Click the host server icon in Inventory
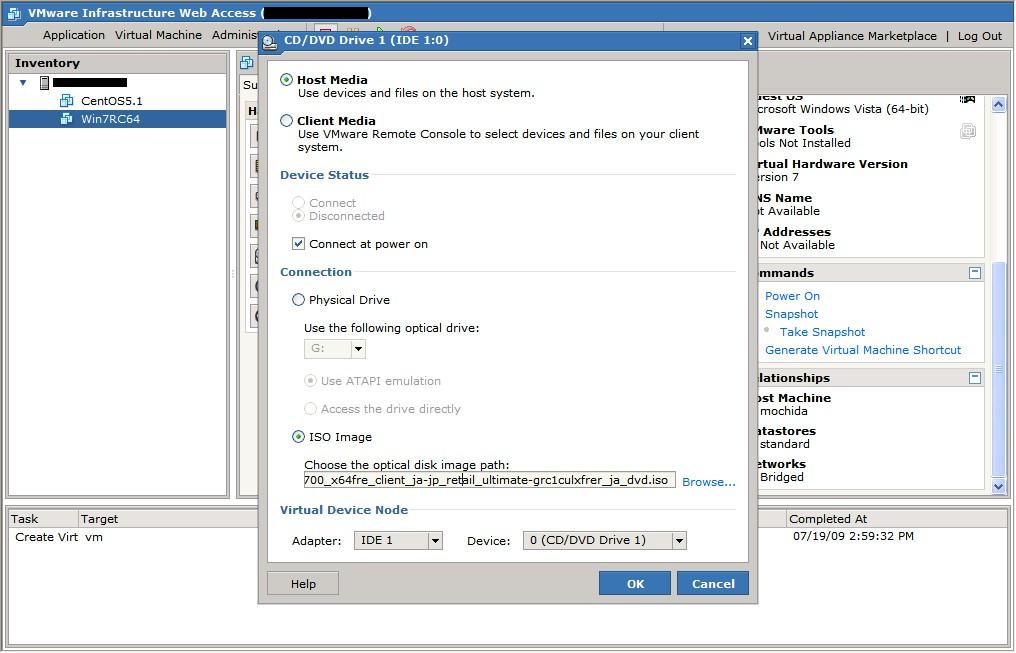This screenshot has width=1016, height=653. tap(44, 83)
